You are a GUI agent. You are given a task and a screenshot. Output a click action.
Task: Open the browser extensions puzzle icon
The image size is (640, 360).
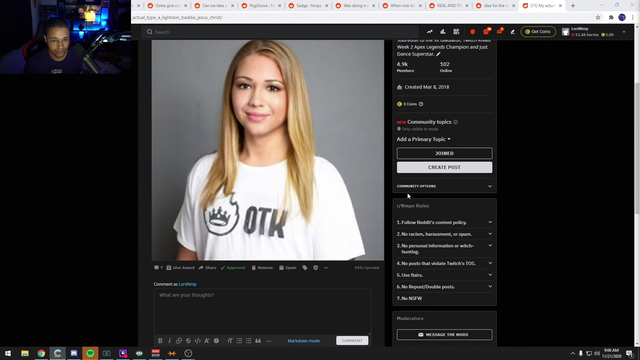click(611, 18)
